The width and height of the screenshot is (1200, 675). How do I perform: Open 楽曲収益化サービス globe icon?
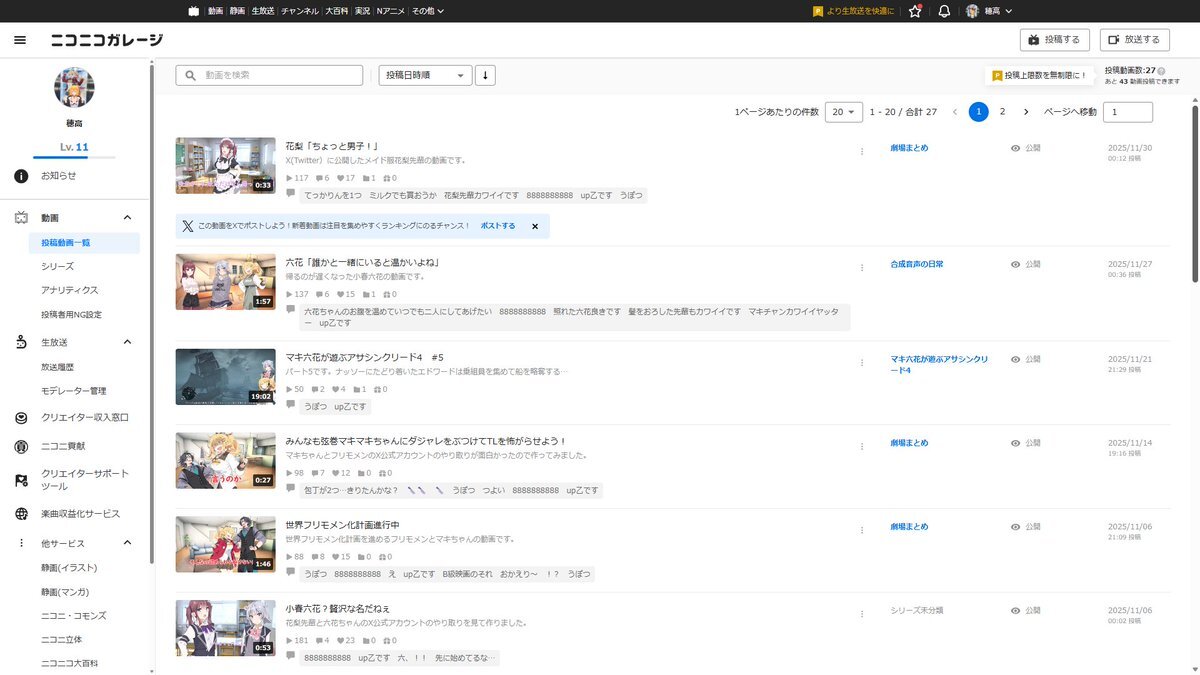point(21,514)
